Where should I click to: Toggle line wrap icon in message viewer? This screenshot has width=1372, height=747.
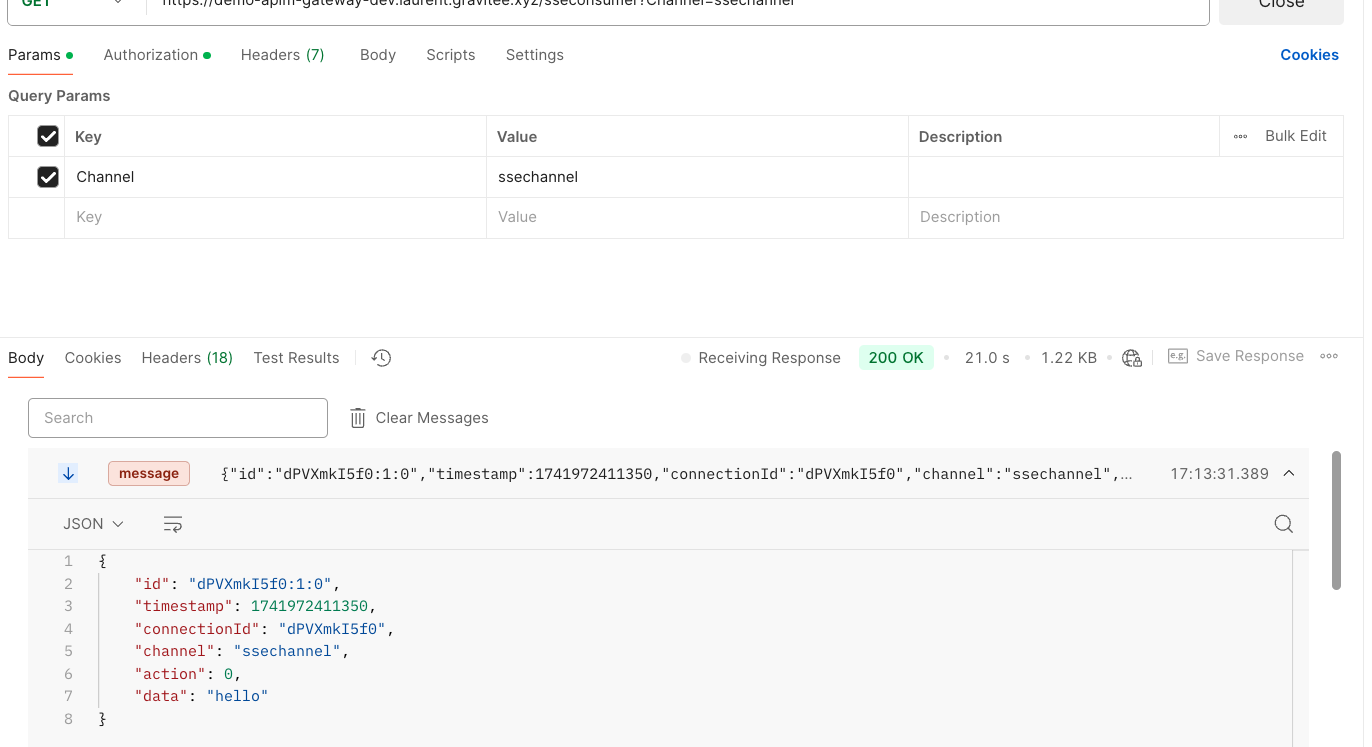click(x=173, y=524)
